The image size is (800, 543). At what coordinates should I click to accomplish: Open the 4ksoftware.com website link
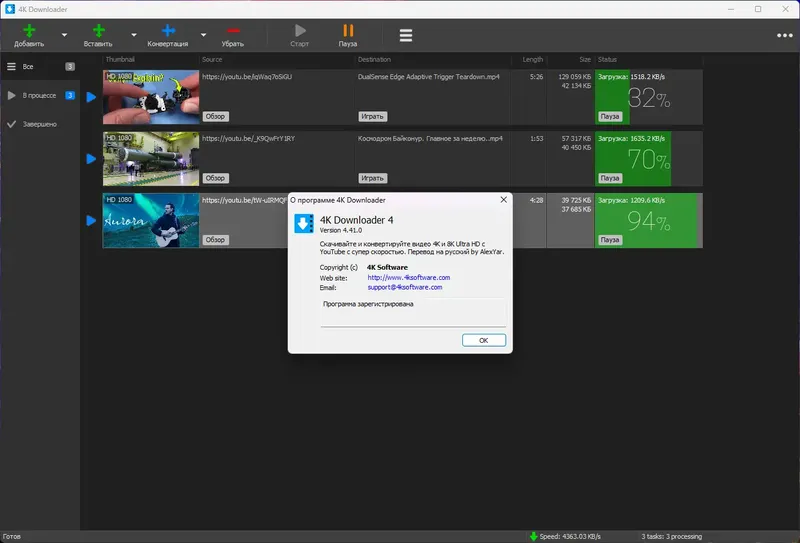coord(409,278)
